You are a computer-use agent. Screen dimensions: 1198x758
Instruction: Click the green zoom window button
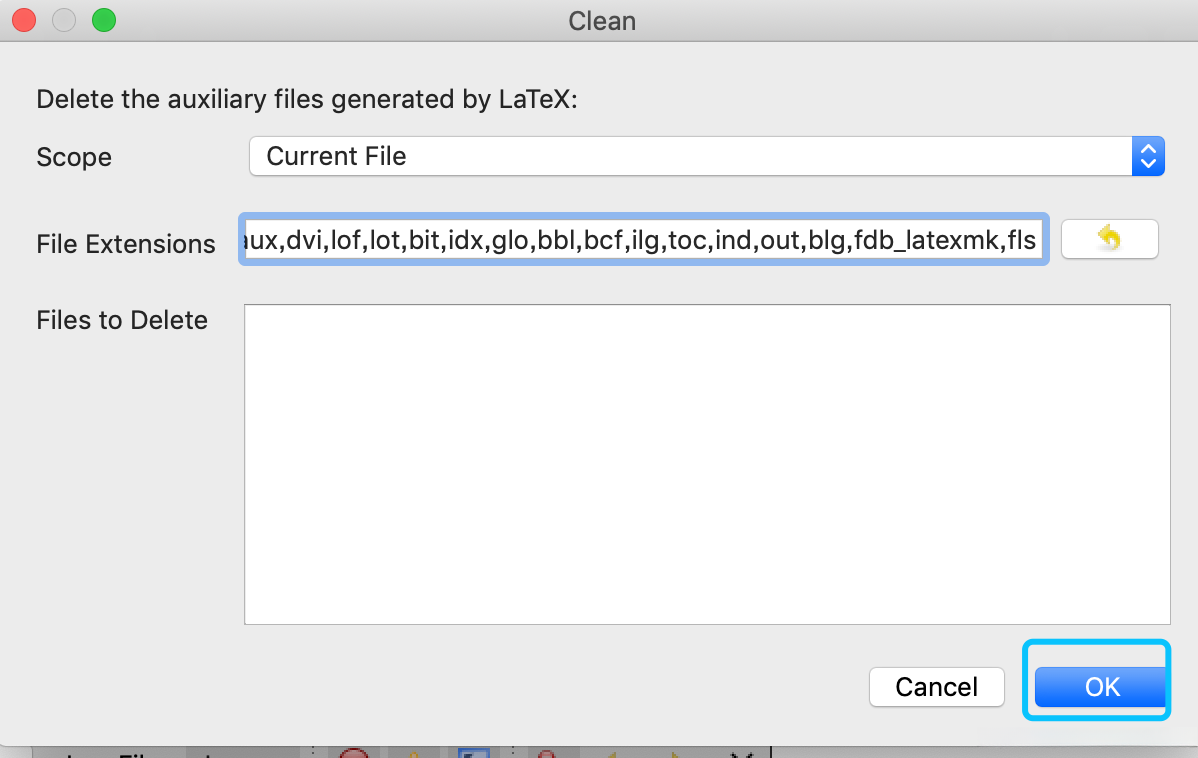click(x=103, y=20)
